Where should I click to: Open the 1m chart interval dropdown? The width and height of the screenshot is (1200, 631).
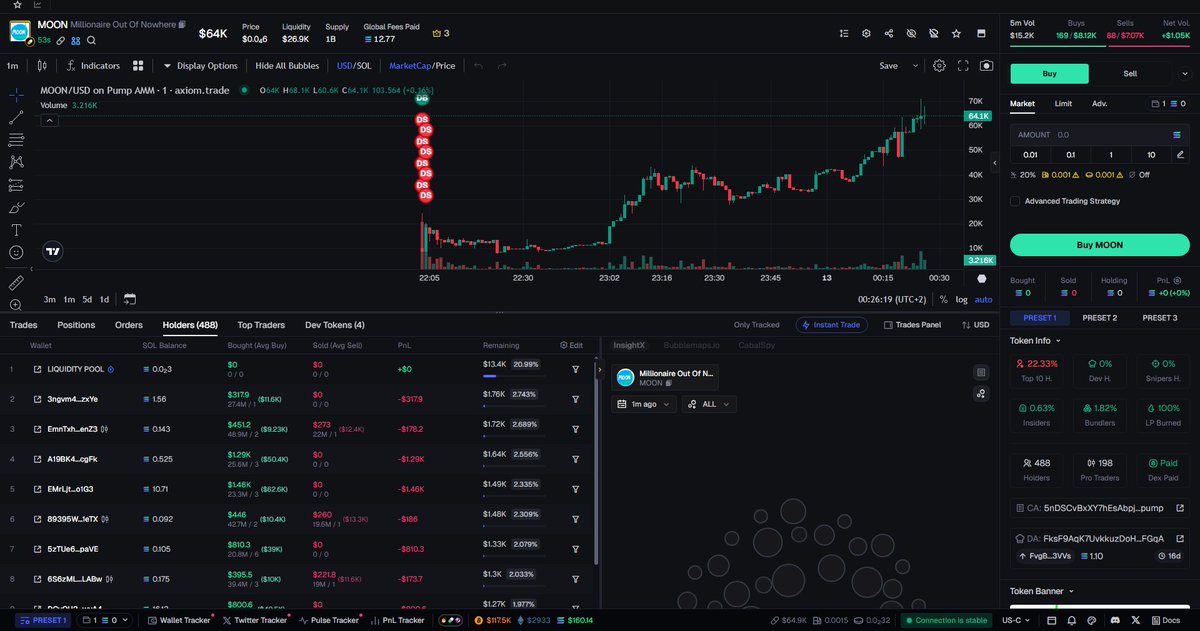(13, 66)
